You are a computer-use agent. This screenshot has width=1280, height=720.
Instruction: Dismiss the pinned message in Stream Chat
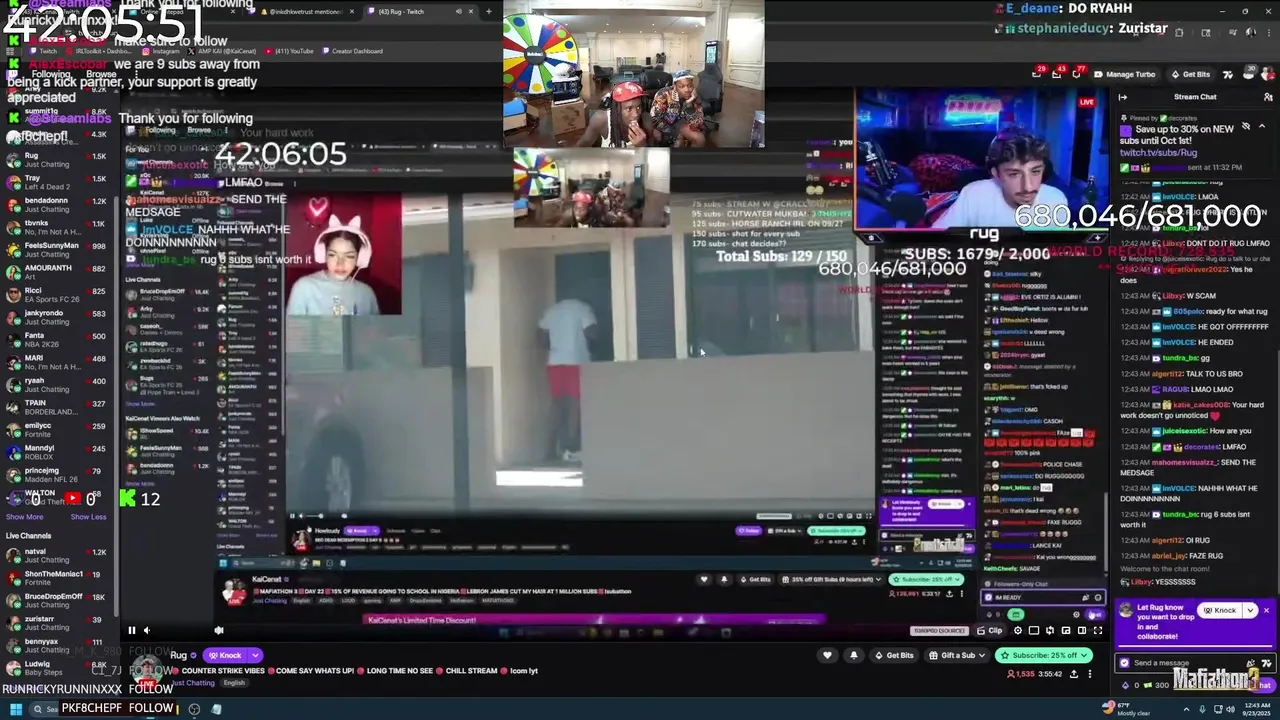click(1246, 127)
